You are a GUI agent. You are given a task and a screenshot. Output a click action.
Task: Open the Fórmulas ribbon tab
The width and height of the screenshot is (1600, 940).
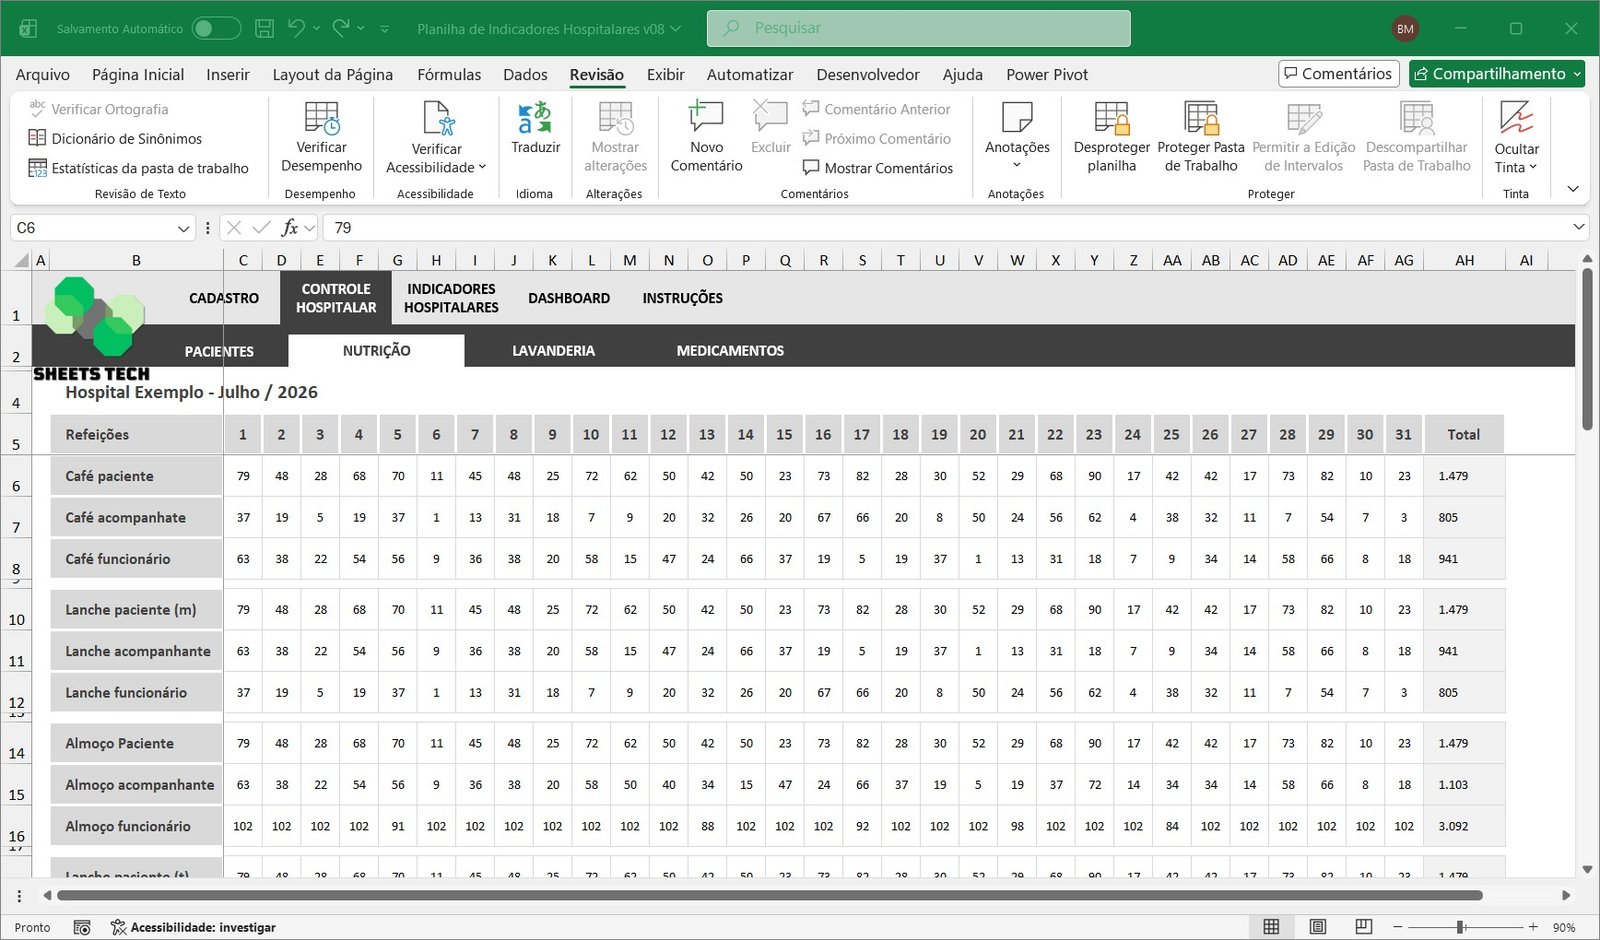449,74
